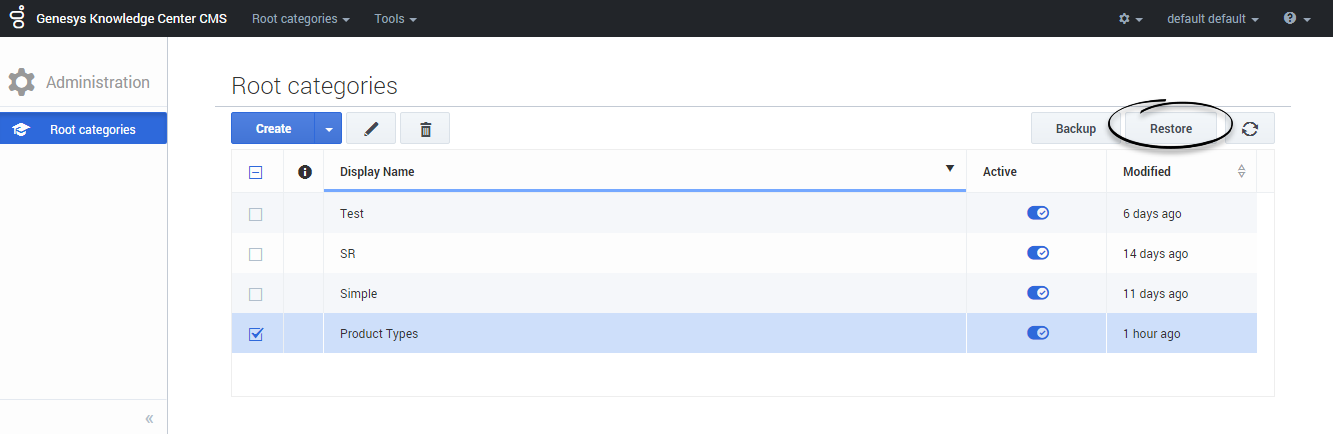Uncheck the Product Types row checkbox
1333x434 pixels.
click(x=256, y=334)
